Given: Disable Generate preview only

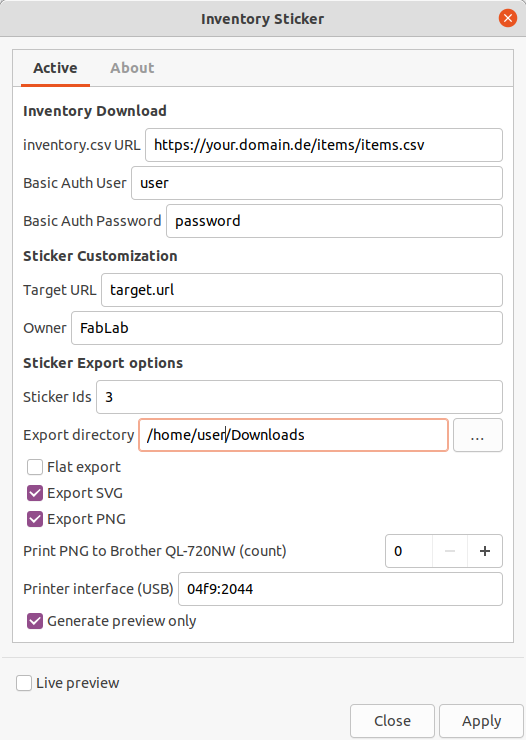Looking at the screenshot, I should tap(35, 621).
